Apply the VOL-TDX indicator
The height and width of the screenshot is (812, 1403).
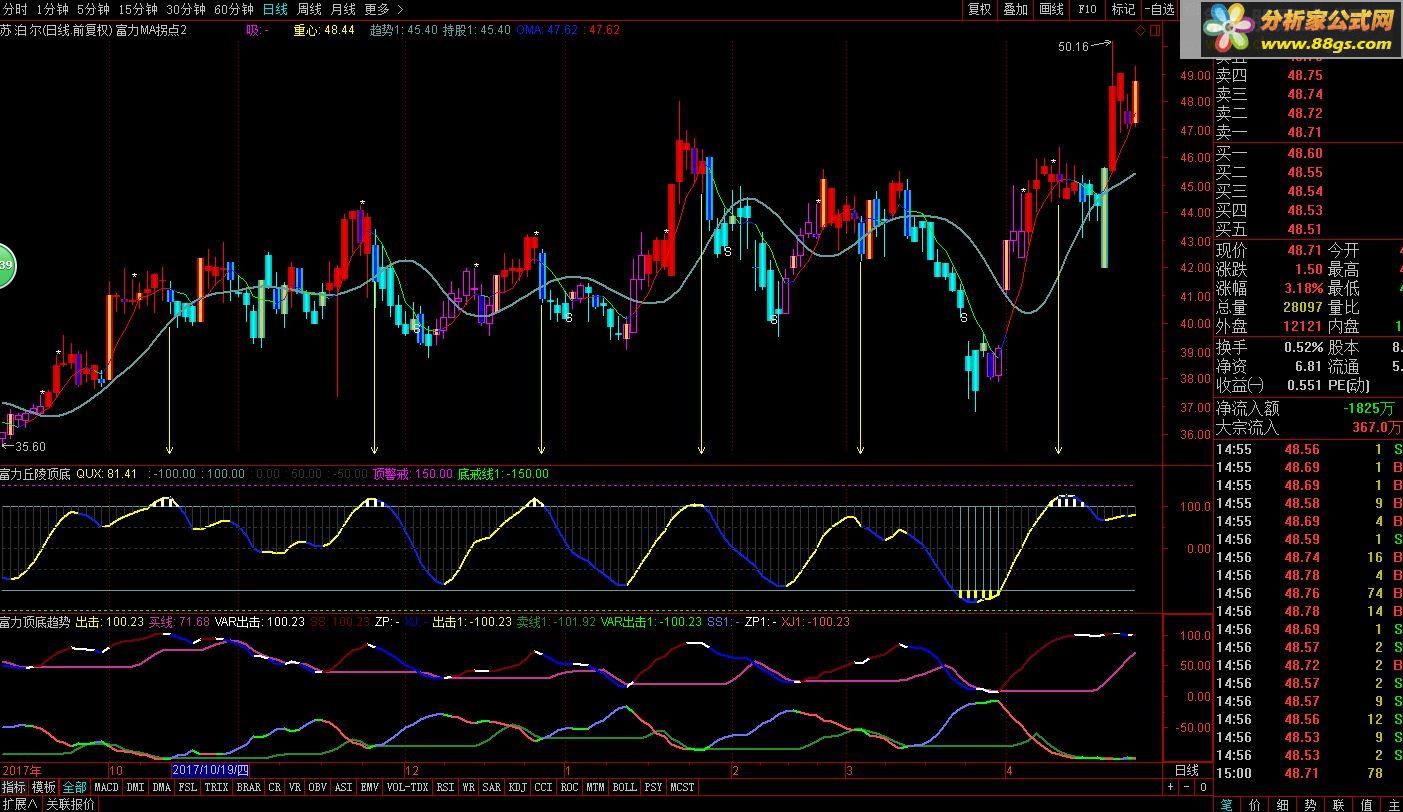click(408, 787)
